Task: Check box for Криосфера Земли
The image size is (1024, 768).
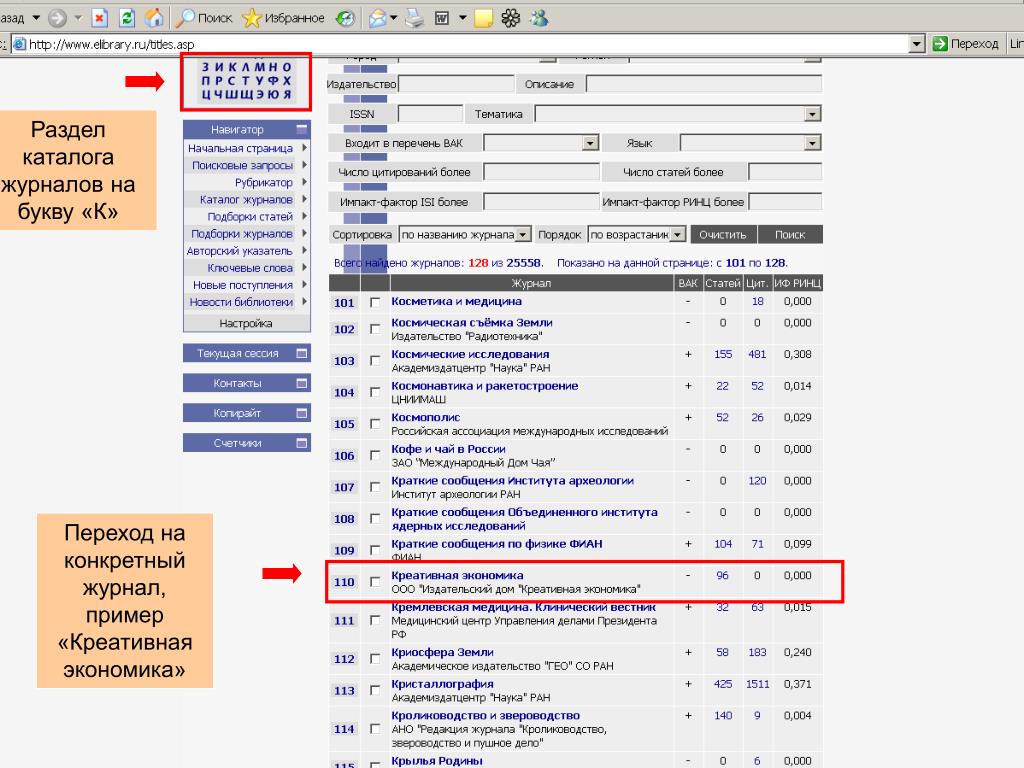Action: click(375, 659)
